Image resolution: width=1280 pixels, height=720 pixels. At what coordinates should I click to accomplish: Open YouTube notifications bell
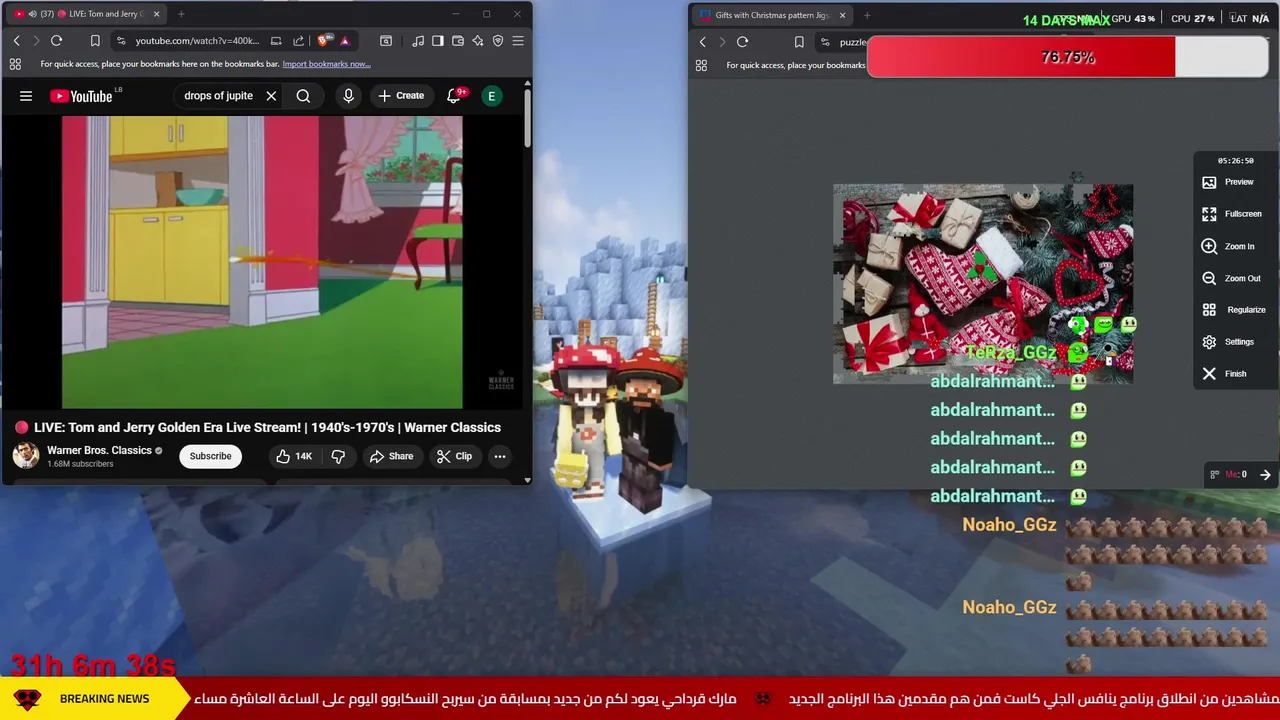point(453,96)
